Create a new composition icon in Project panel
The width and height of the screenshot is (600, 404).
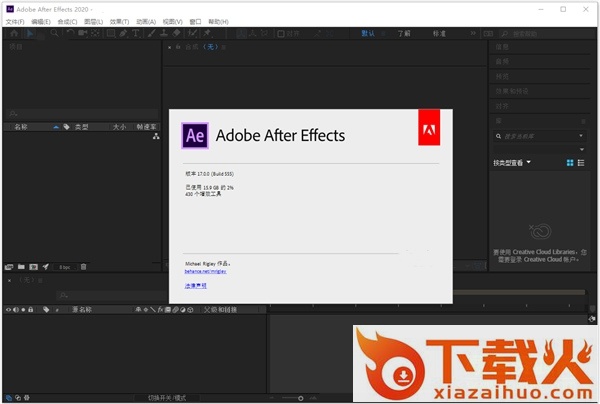34,267
